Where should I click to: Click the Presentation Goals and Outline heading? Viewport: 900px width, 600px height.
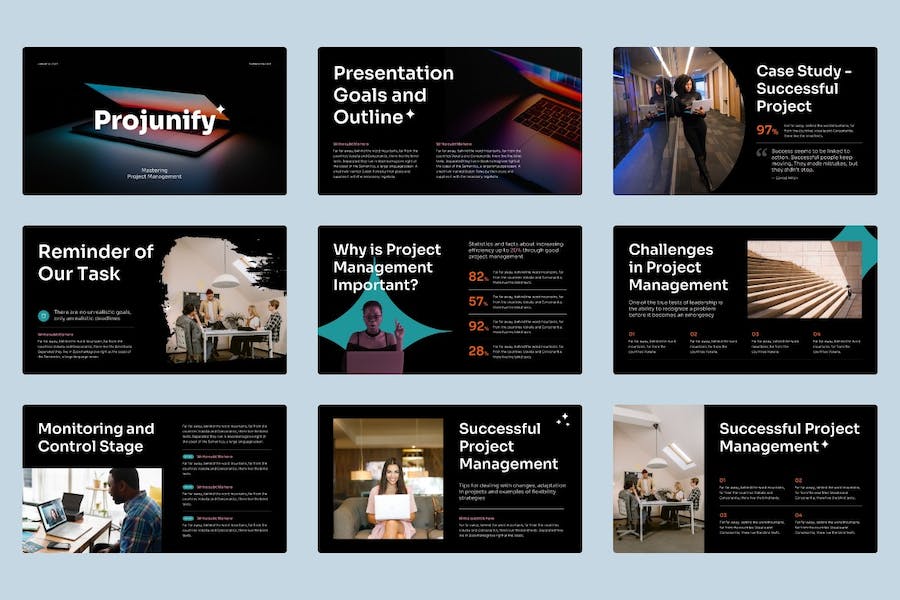pyautogui.click(x=393, y=93)
